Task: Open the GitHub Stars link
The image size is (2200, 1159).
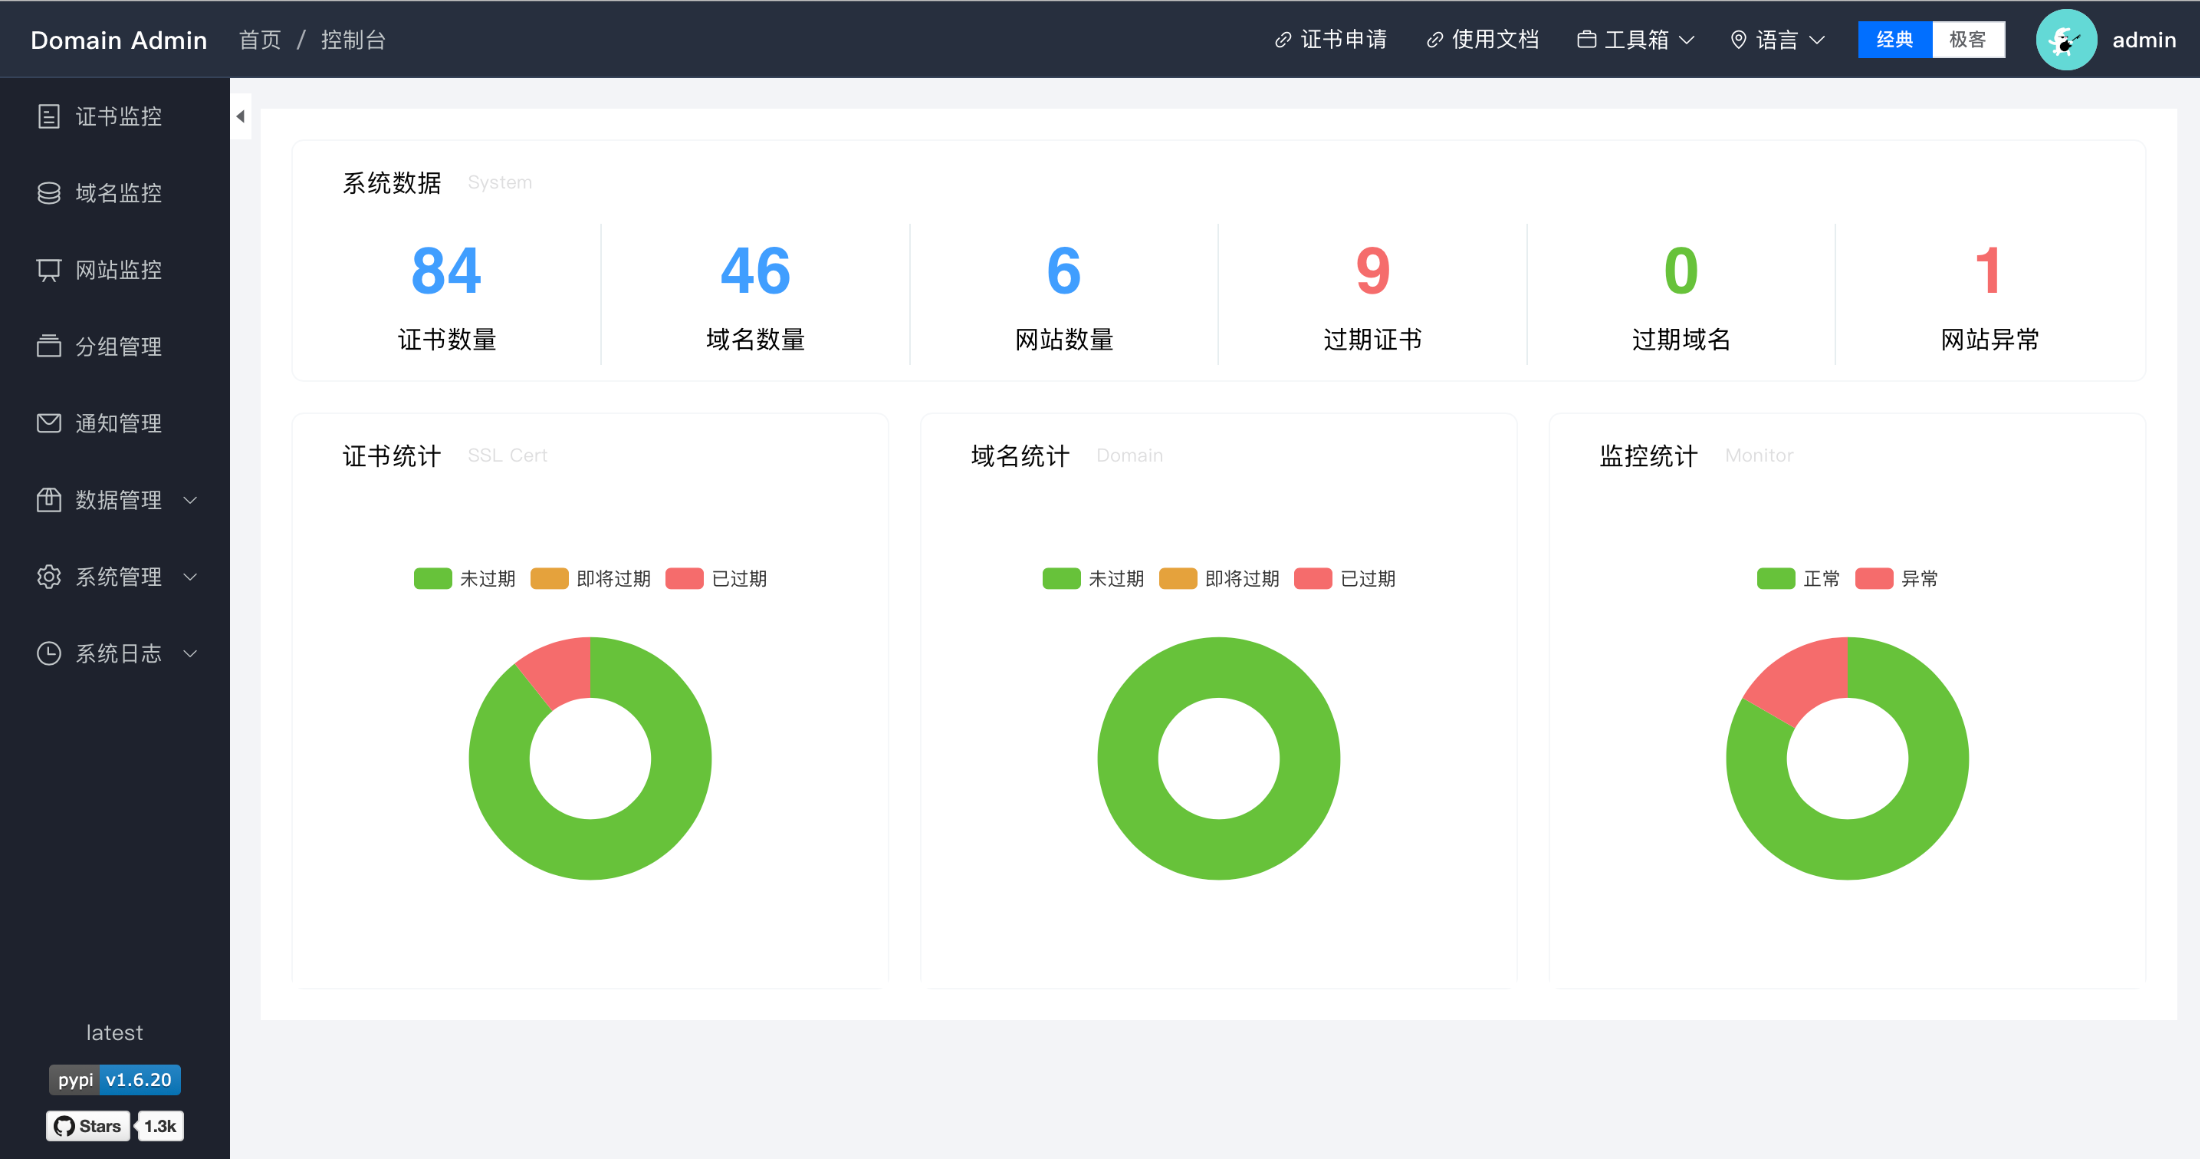Action: coord(87,1125)
